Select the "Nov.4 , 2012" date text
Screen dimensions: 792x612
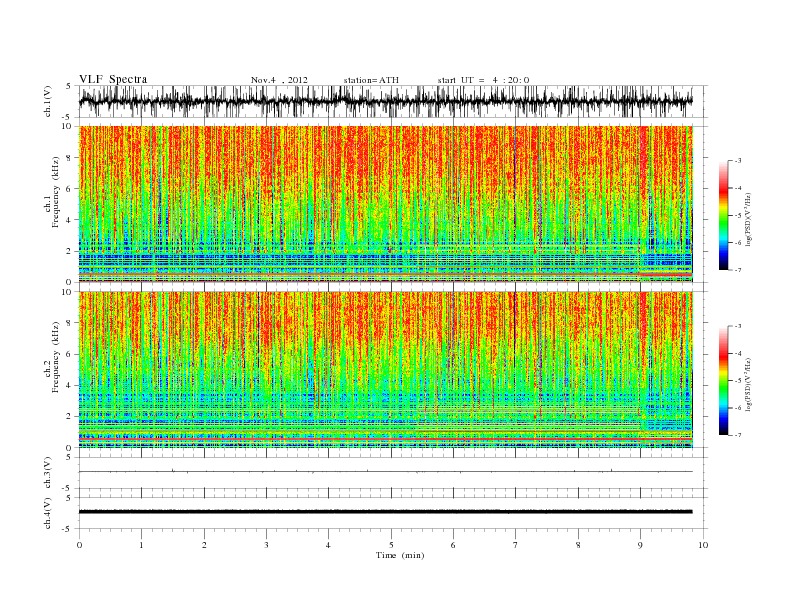pos(279,80)
